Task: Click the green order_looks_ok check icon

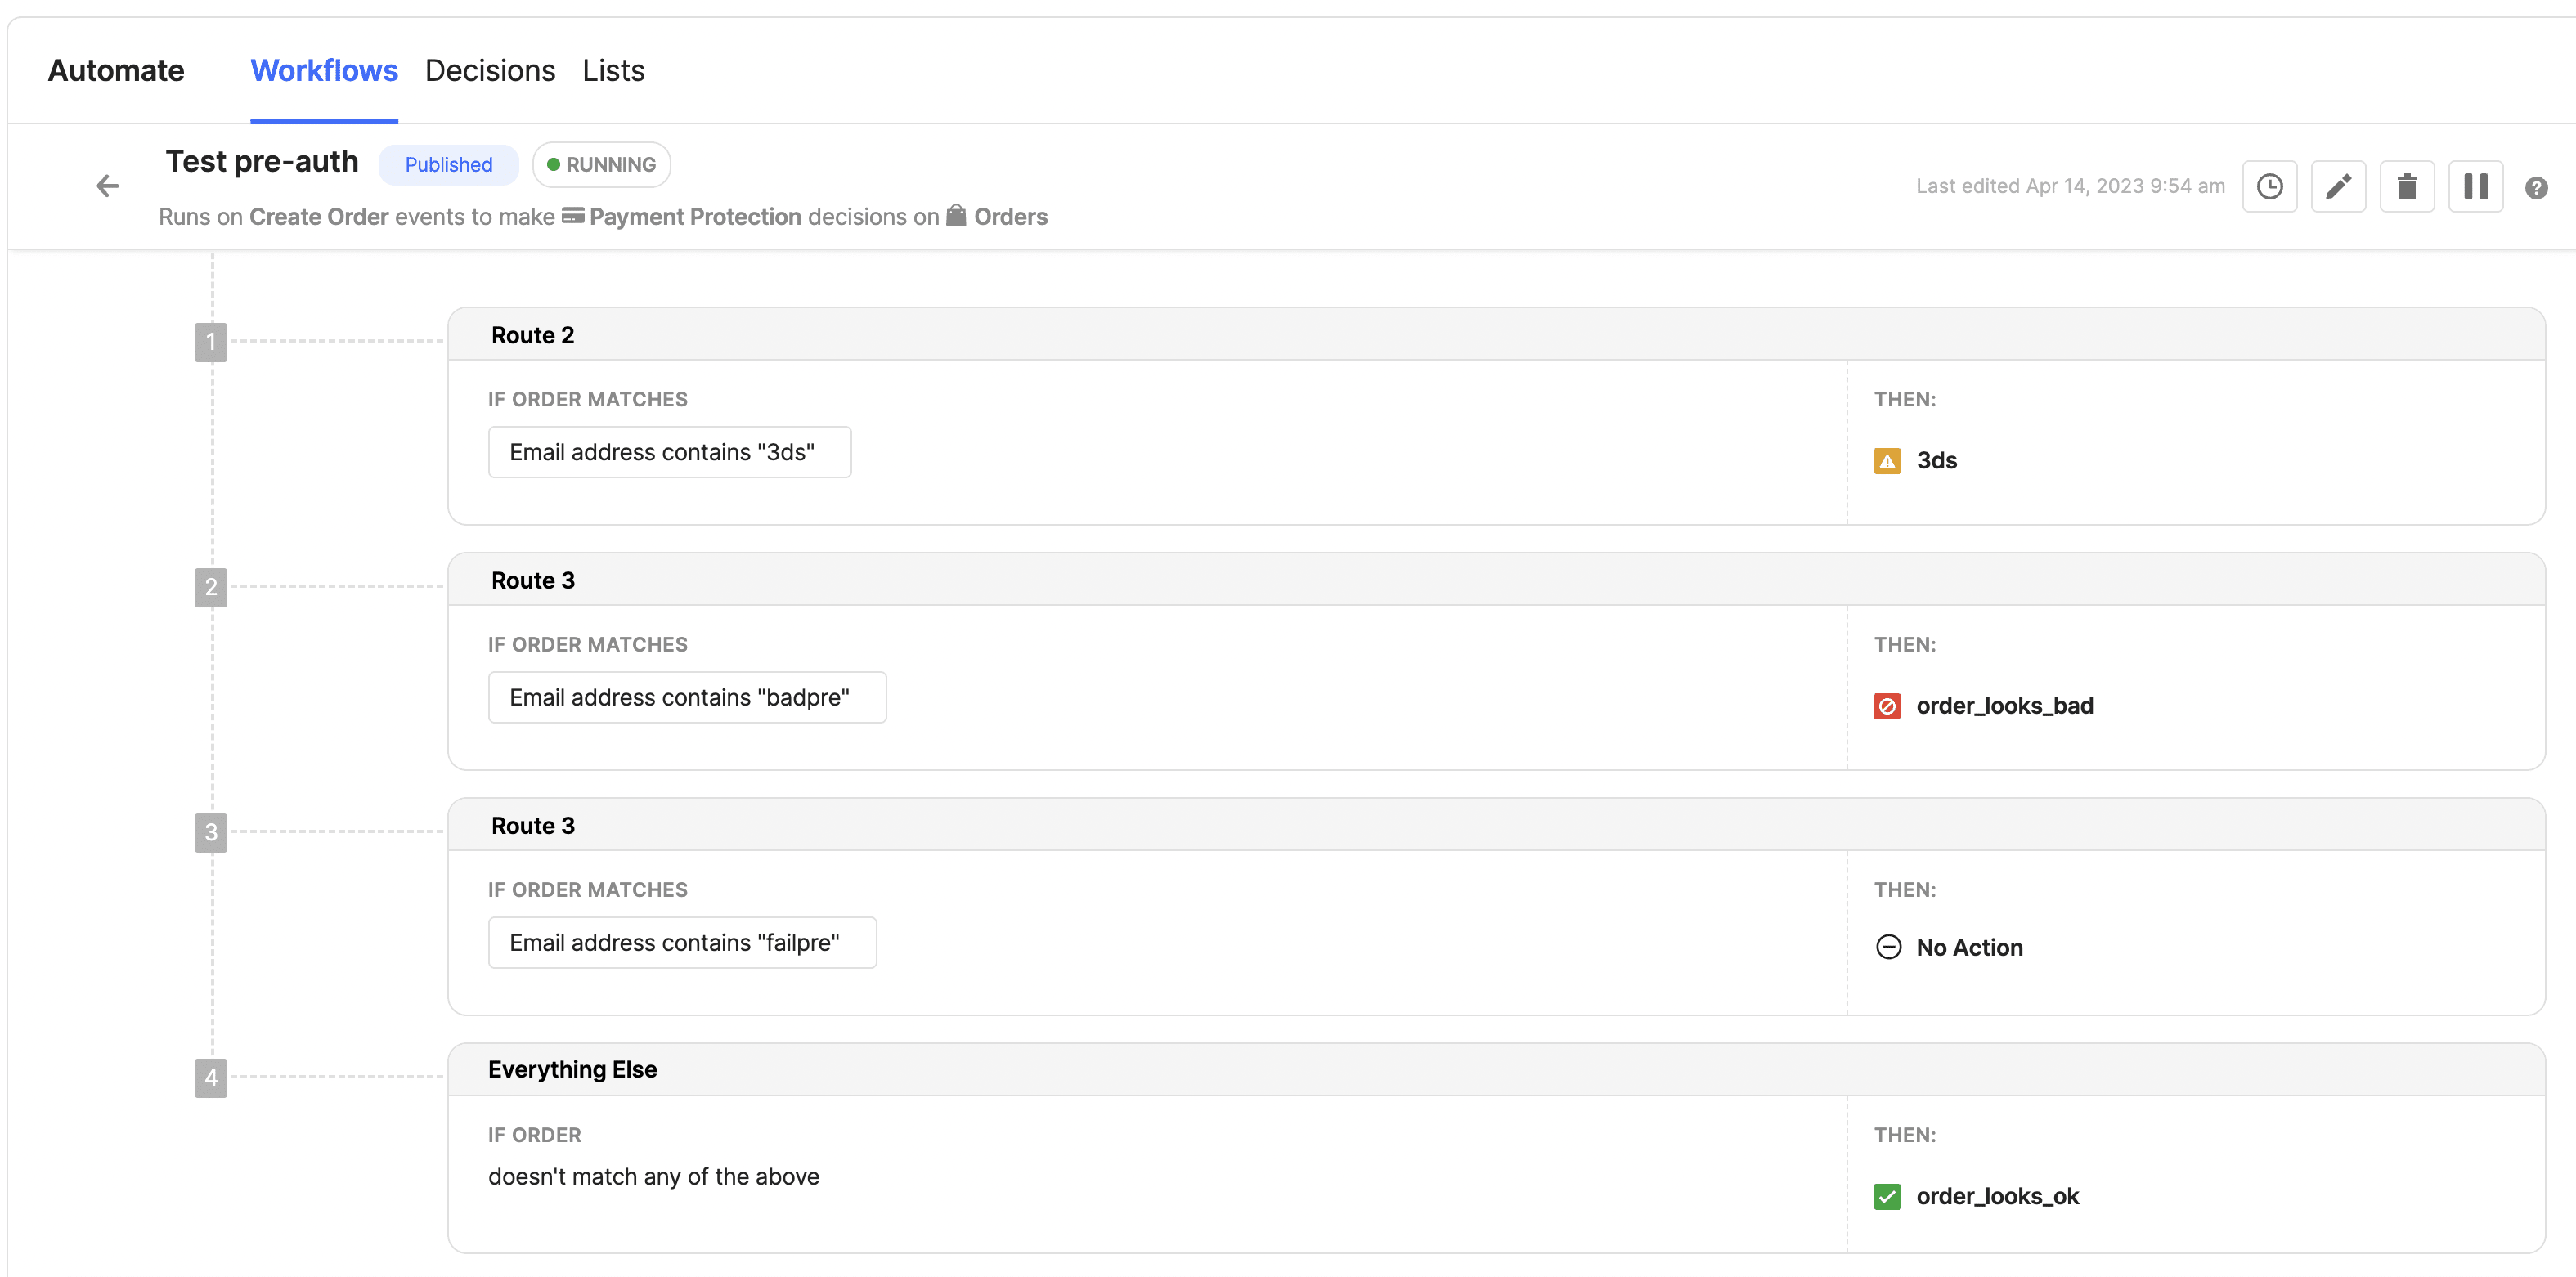Action: click(1887, 1196)
